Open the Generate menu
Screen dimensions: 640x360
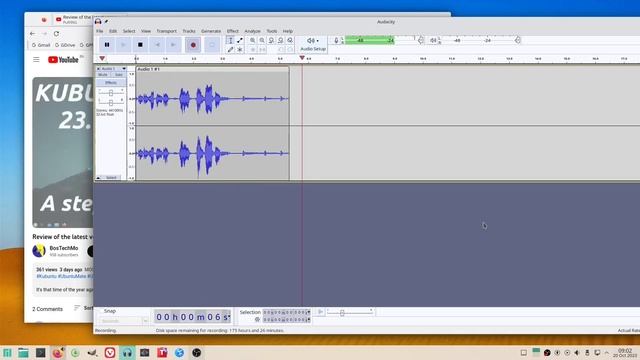coord(211,31)
